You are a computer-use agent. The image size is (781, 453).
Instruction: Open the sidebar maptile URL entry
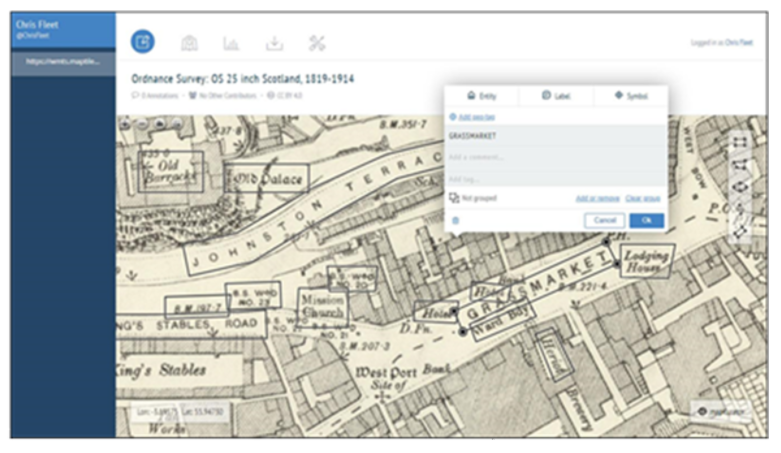point(63,62)
